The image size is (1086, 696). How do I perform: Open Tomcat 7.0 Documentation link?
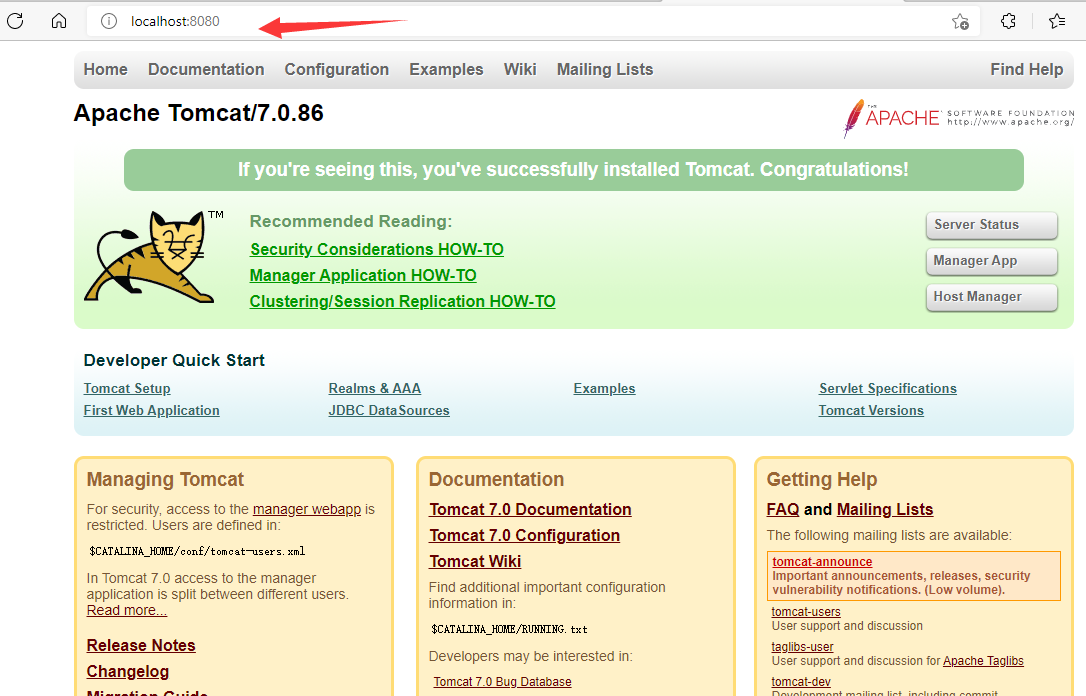coord(530,510)
